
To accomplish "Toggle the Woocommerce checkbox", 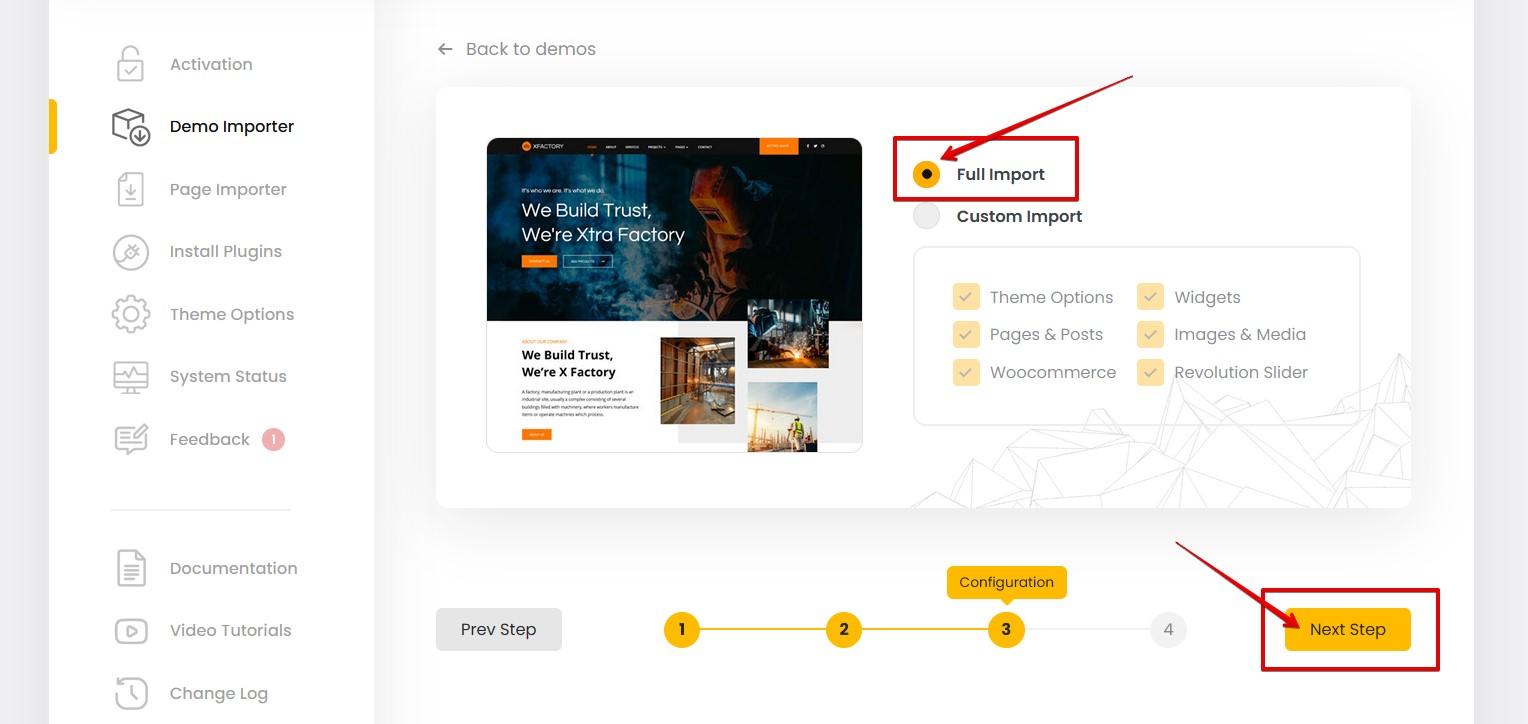I will (966, 372).
